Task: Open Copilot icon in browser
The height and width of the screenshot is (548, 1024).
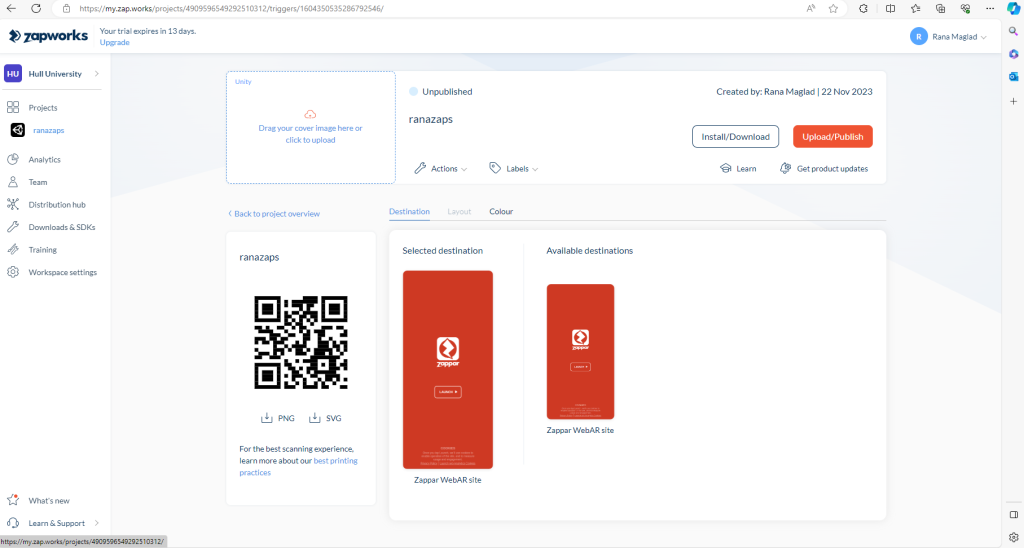Action: click(x=1013, y=8)
